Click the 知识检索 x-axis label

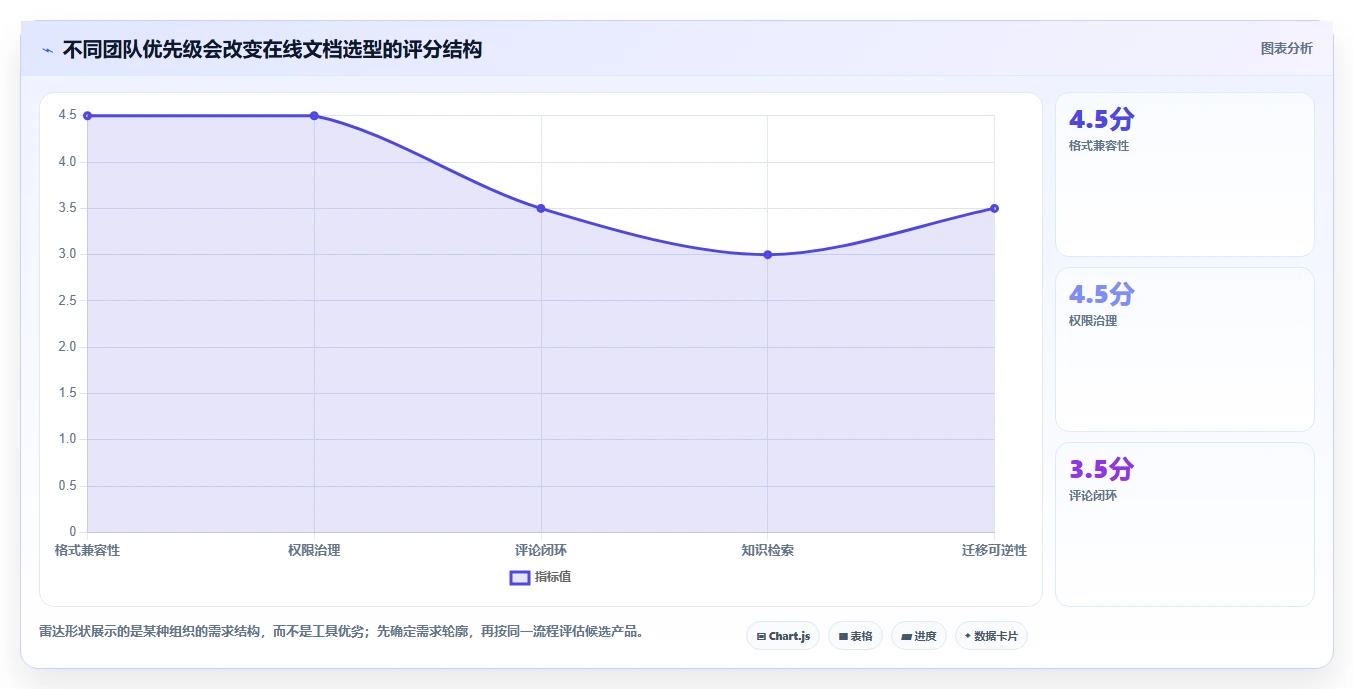click(768, 551)
